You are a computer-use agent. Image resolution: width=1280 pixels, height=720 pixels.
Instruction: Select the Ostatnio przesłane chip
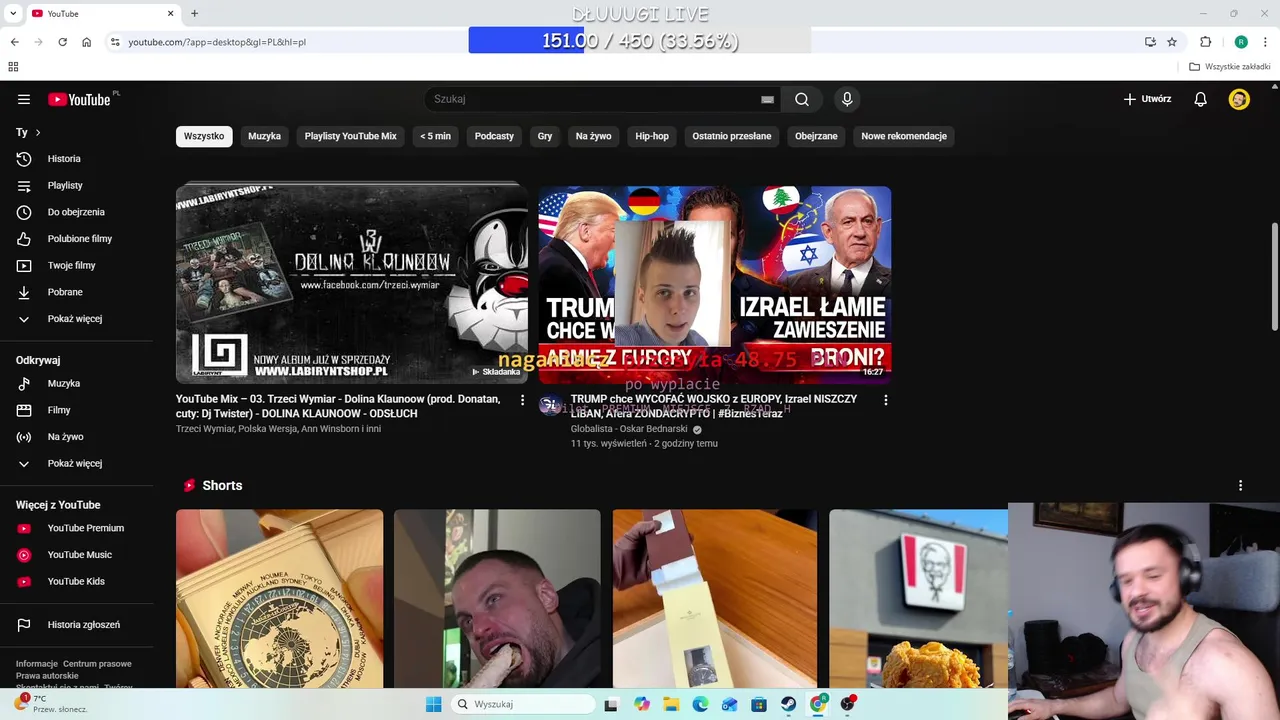732,136
